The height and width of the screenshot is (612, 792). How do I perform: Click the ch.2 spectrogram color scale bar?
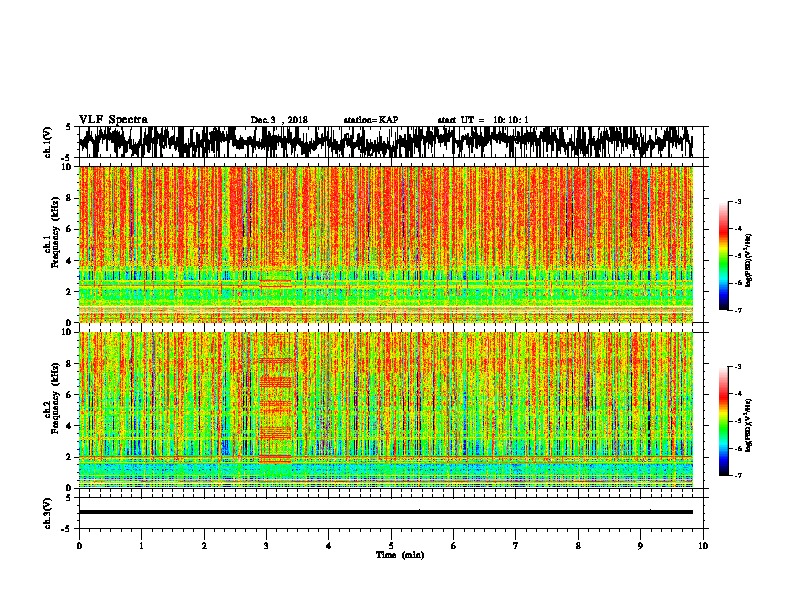pyautogui.click(x=723, y=421)
